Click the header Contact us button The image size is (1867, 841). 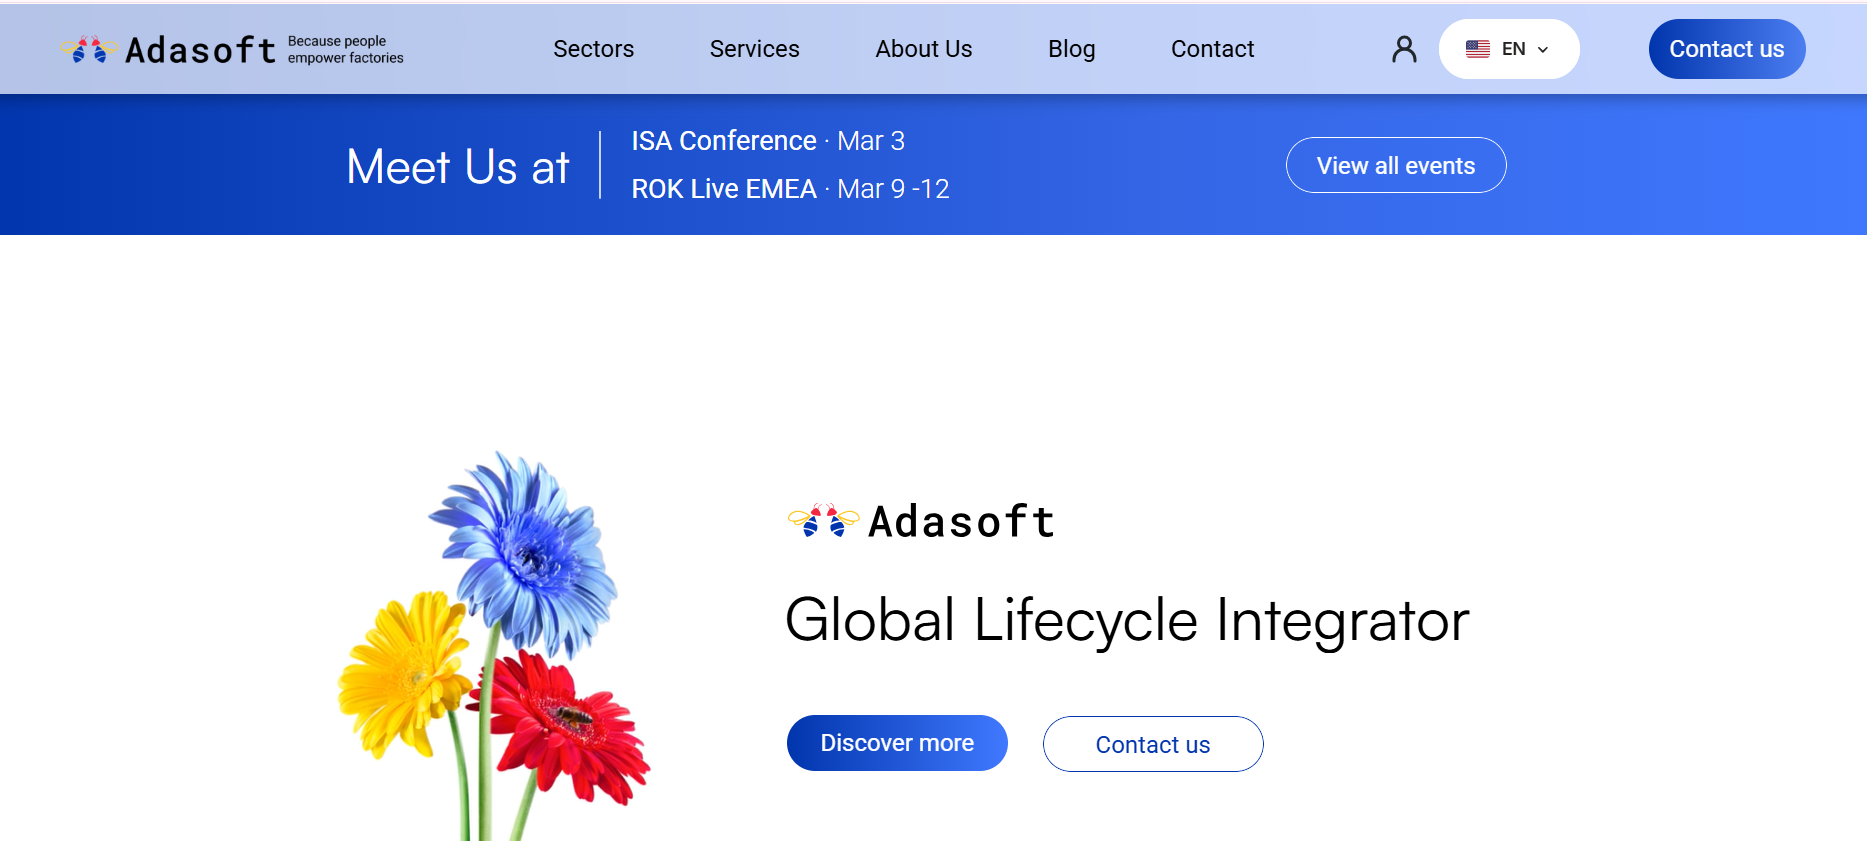click(x=1726, y=49)
